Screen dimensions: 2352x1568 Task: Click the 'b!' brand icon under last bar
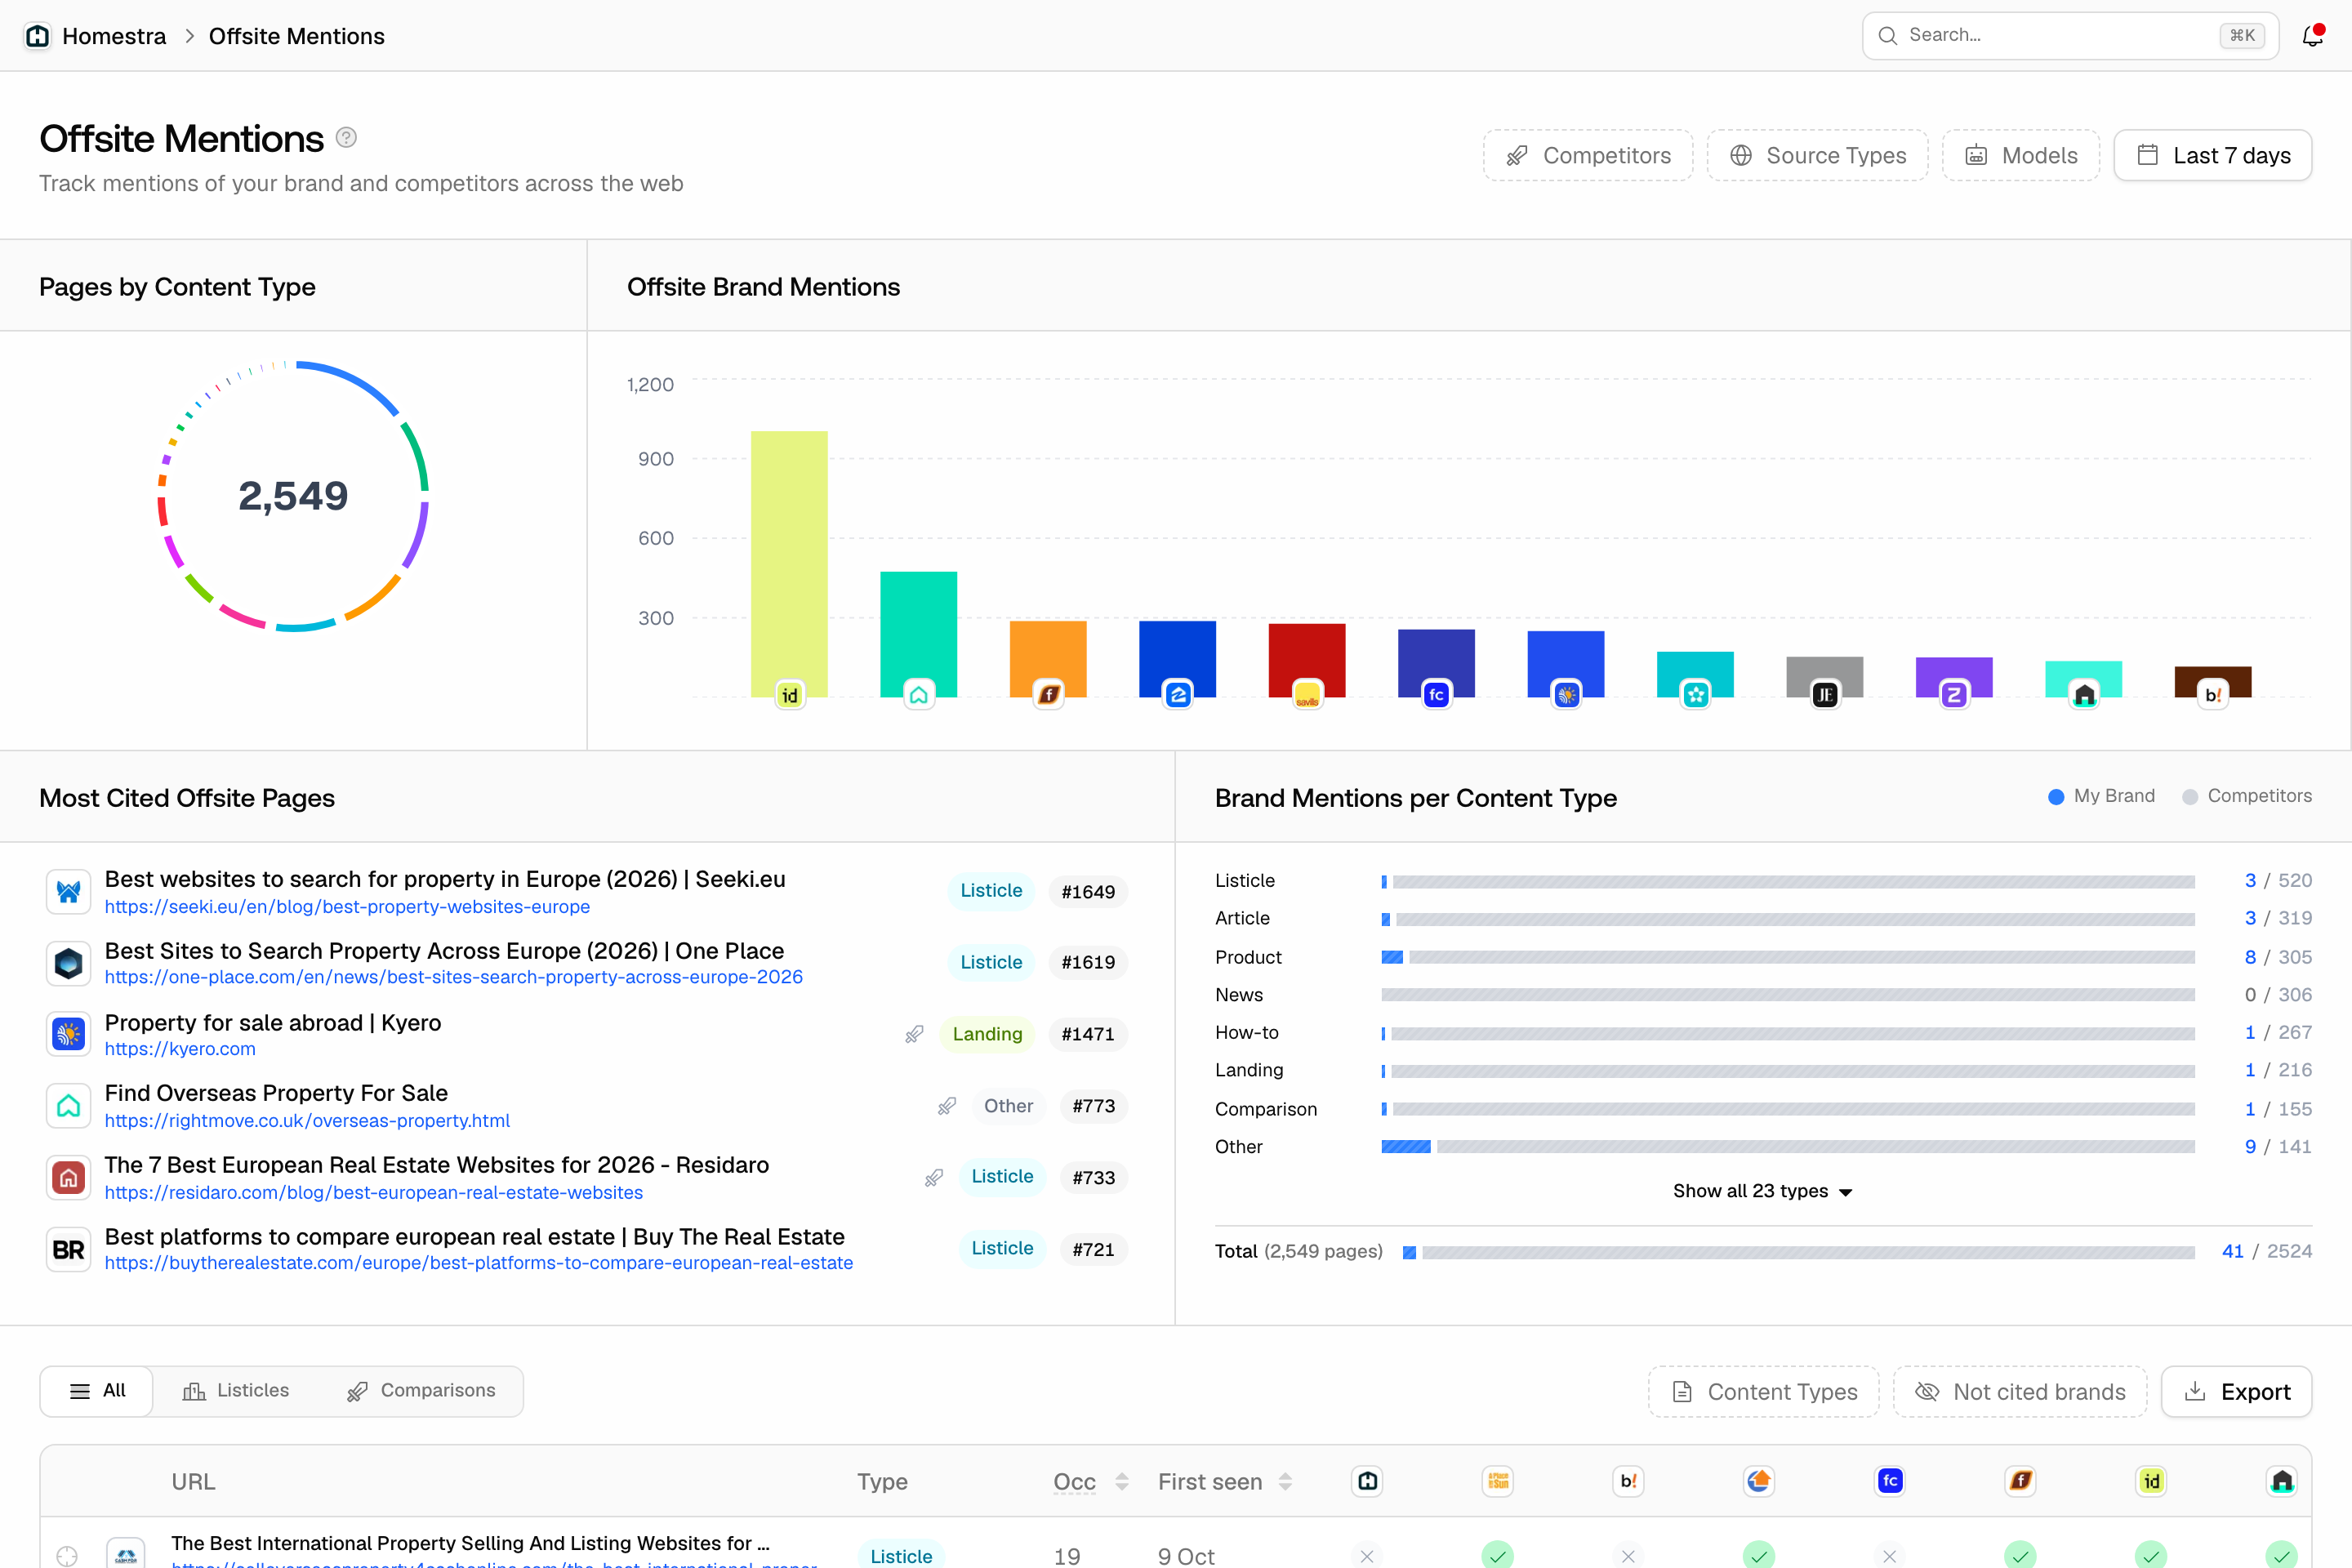point(2213,695)
